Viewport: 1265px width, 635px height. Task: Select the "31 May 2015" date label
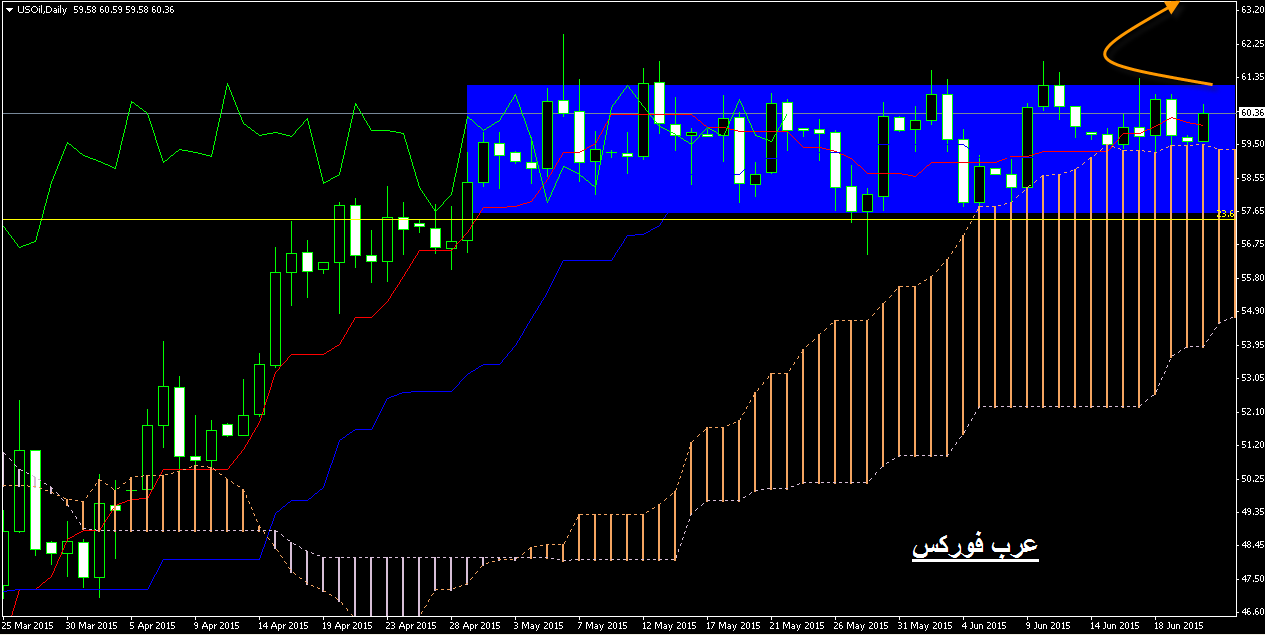tap(925, 627)
